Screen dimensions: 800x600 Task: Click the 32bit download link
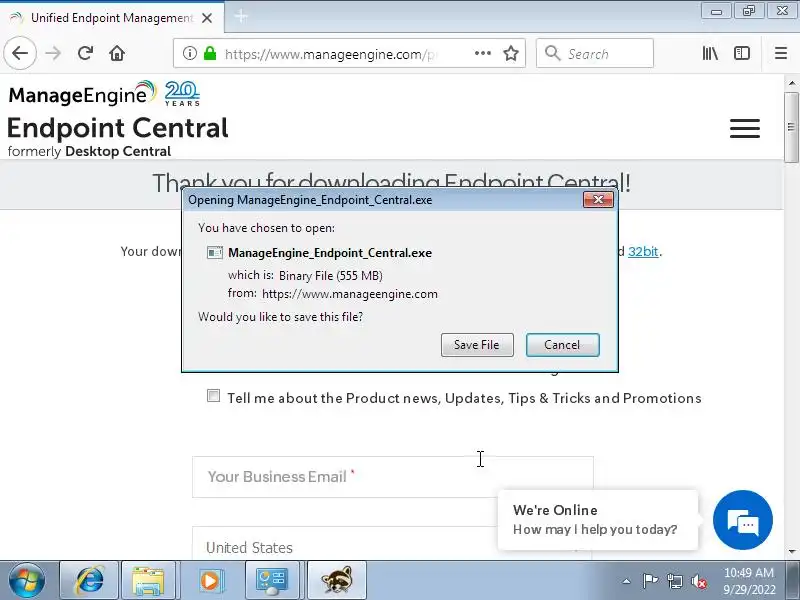[643, 252]
